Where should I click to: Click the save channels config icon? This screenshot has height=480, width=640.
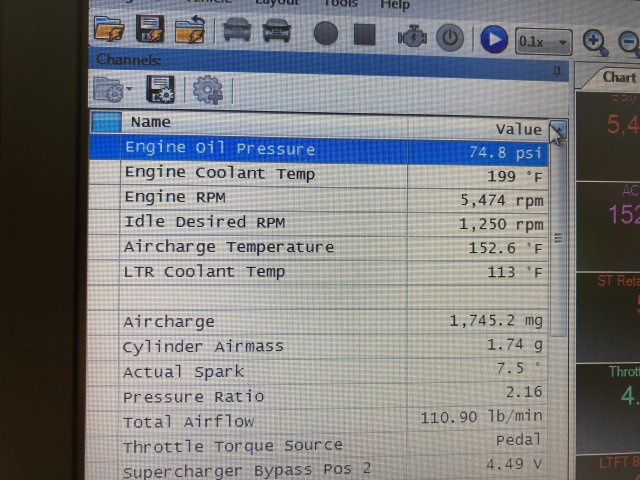(x=160, y=90)
